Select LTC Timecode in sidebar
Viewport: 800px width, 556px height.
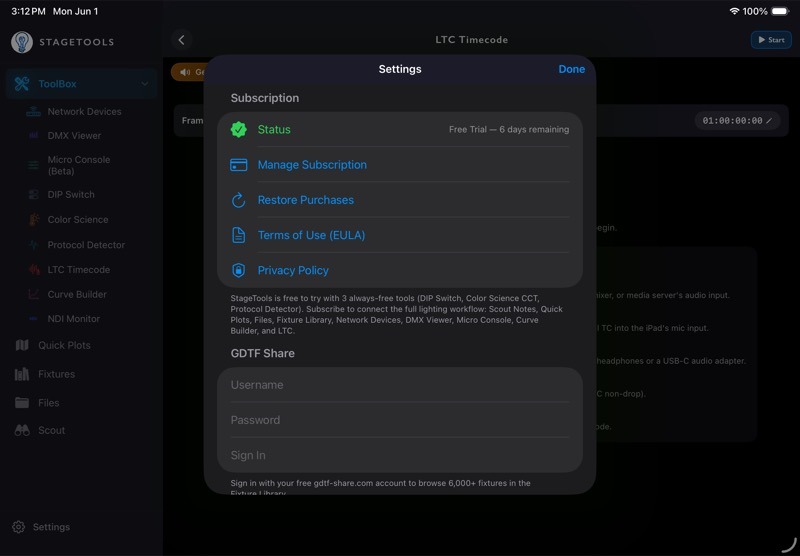pyautogui.click(x=79, y=269)
